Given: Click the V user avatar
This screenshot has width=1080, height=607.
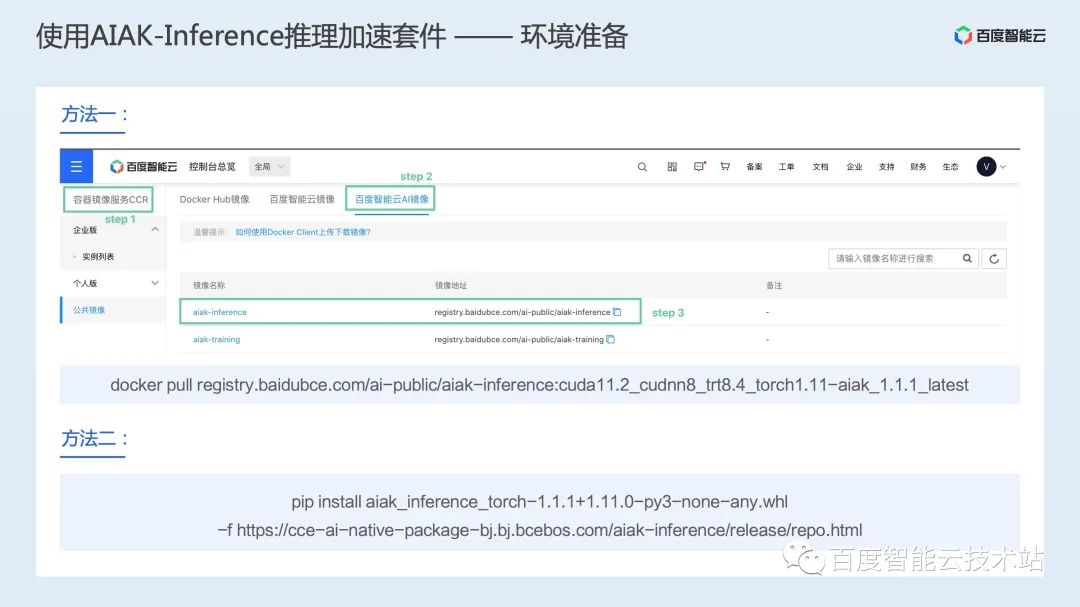Looking at the screenshot, I should coord(986,167).
